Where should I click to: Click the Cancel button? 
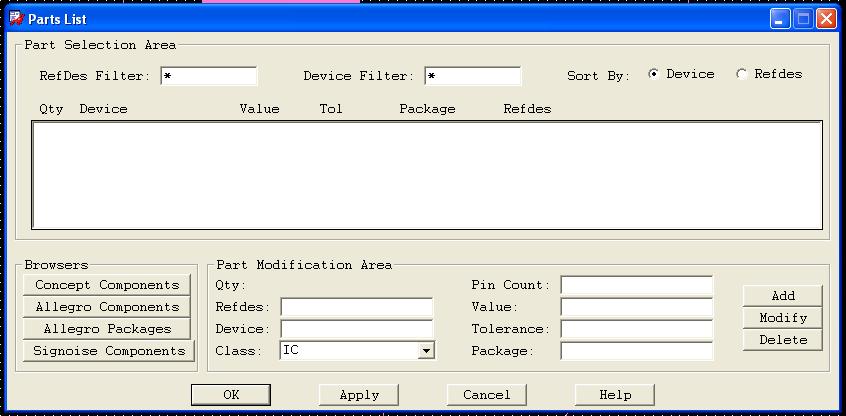tap(487, 395)
